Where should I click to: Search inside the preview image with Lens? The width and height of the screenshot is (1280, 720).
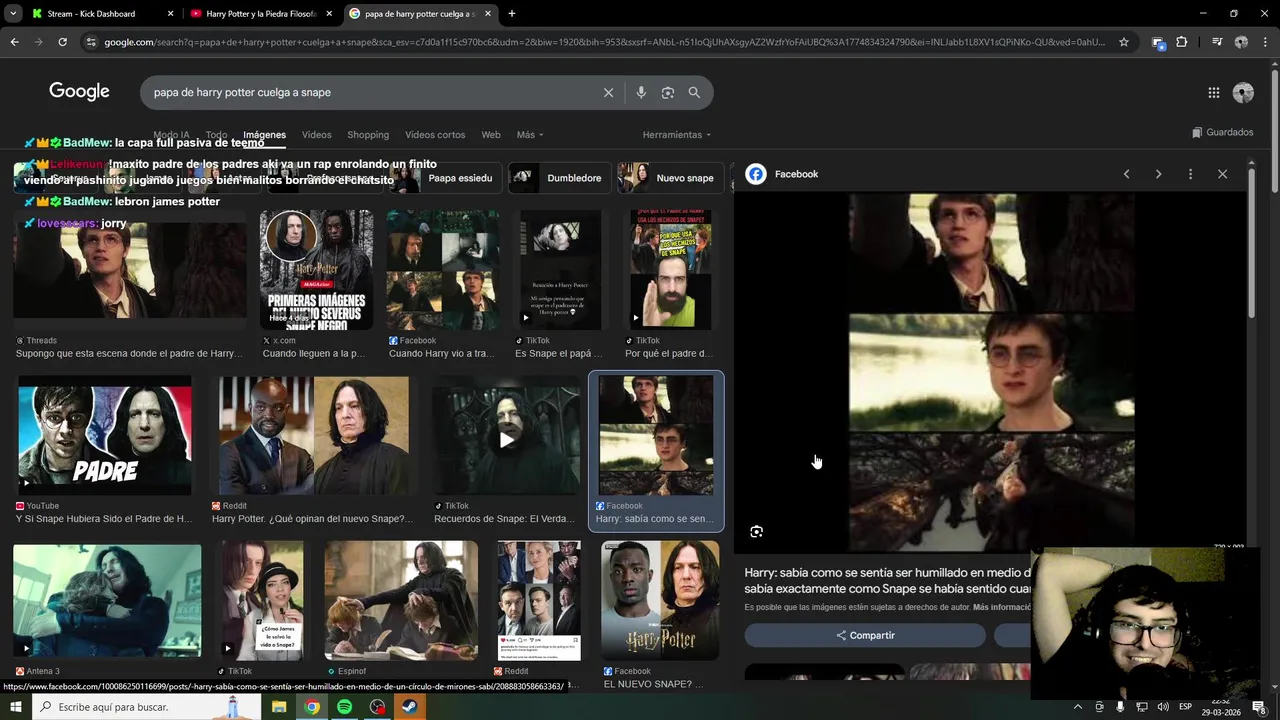[757, 531]
